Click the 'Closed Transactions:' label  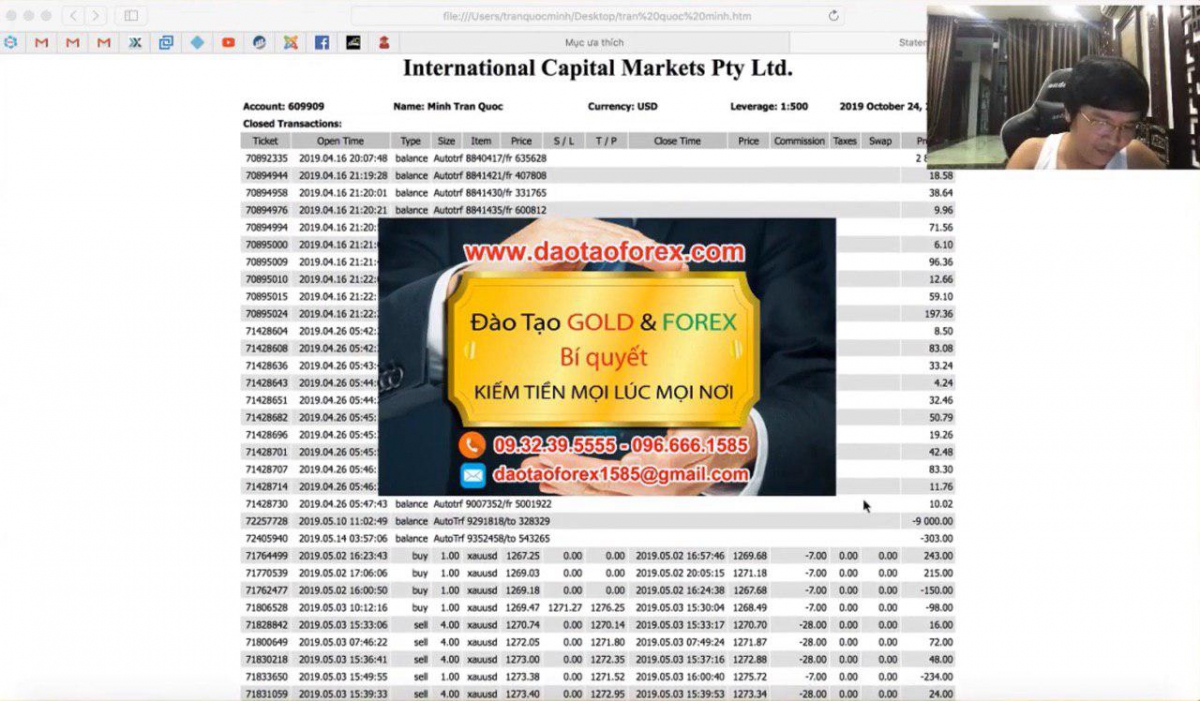point(292,124)
